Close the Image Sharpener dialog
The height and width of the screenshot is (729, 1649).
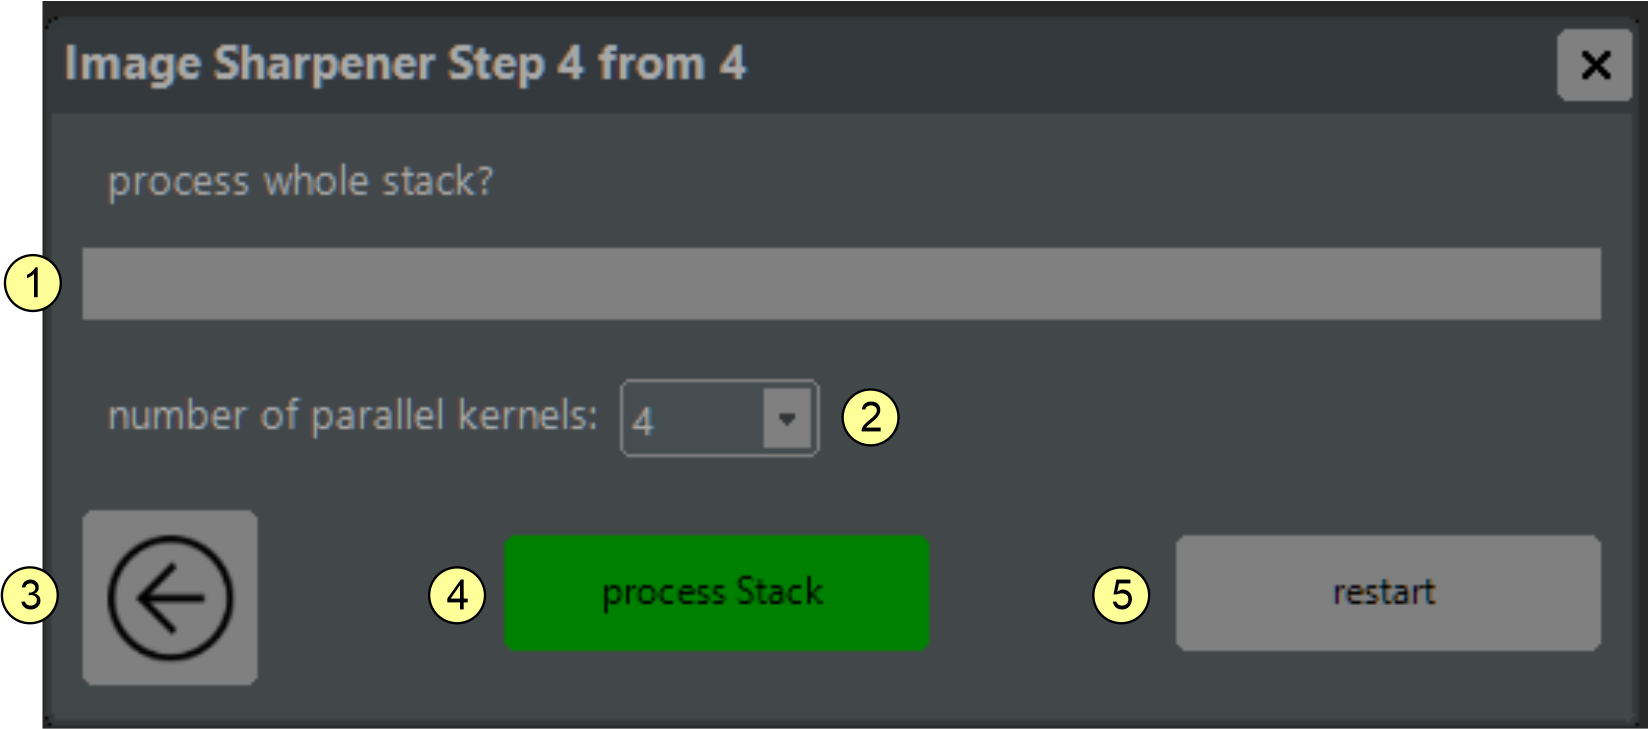pos(1594,66)
